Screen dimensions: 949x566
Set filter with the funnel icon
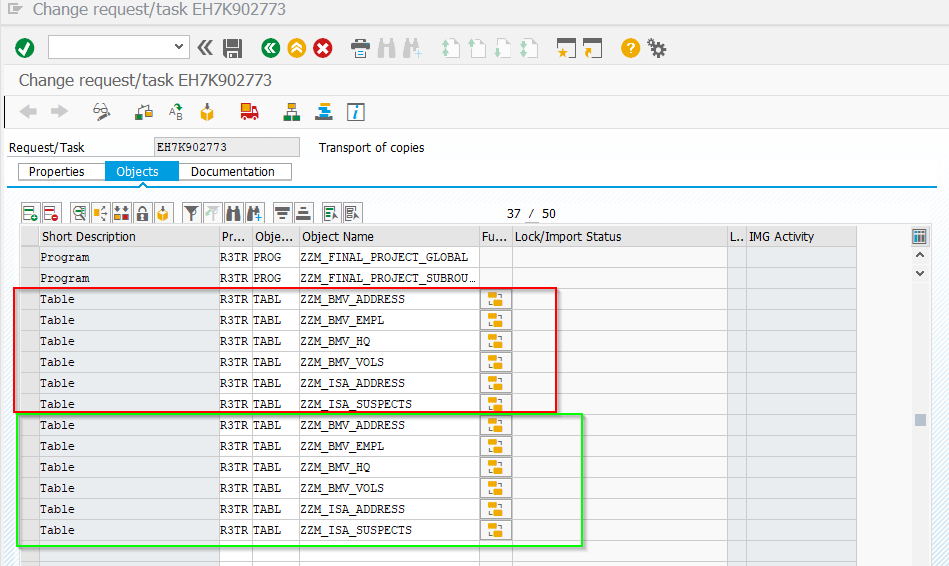click(x=192, y=213)
